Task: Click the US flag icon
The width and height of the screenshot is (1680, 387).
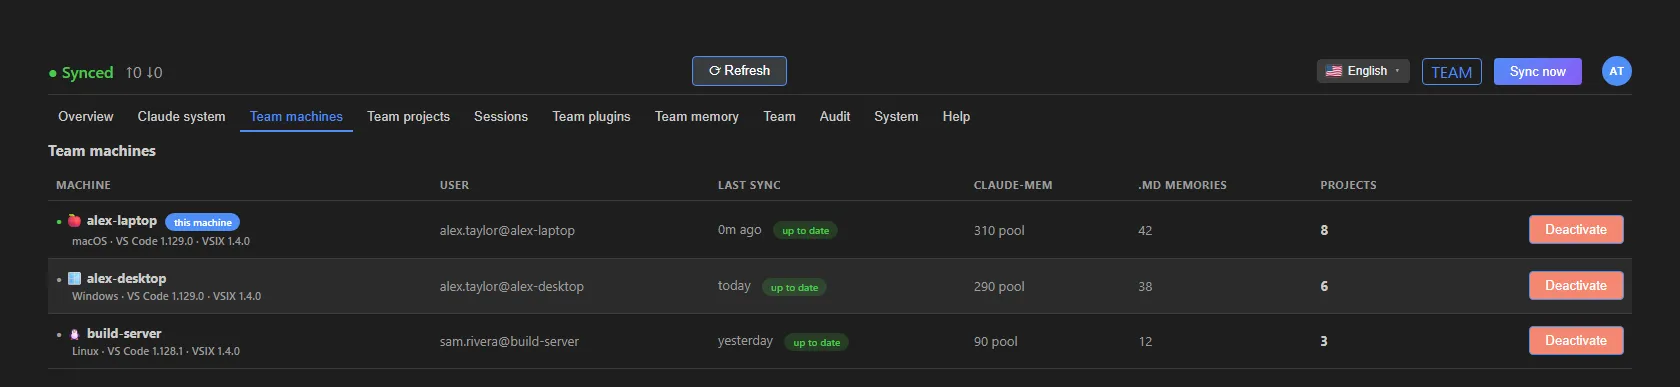Action: 1334,71
